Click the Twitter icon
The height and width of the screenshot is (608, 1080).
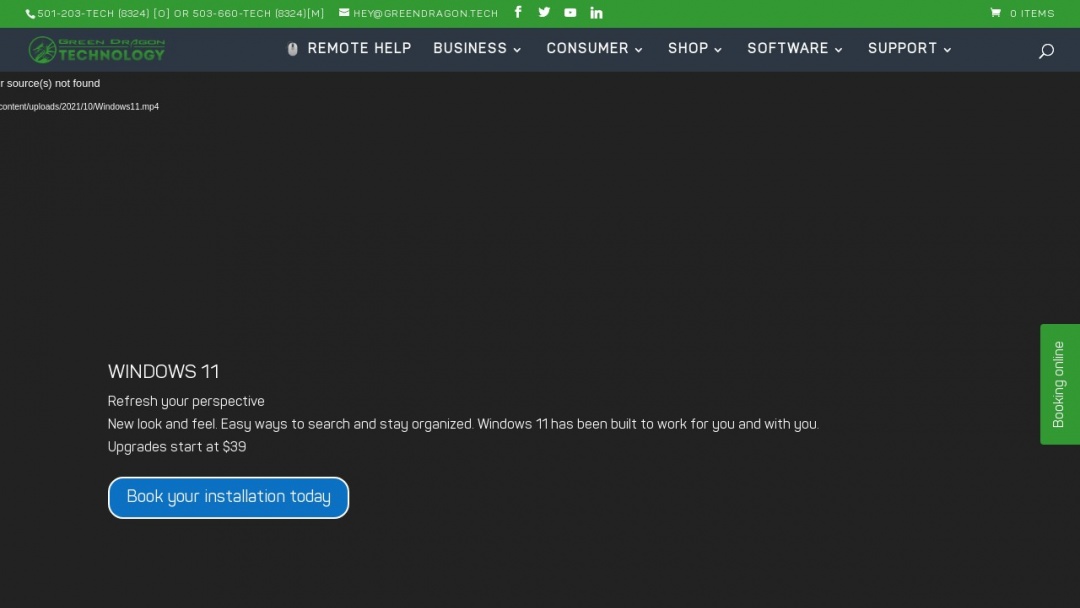[544, 13]
